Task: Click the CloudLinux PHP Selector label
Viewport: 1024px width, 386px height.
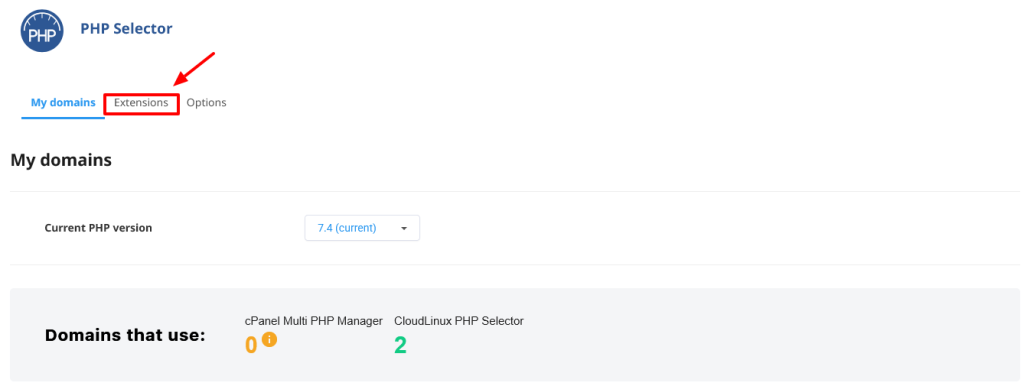Action: pyautogui.click(x=459, y=321)
